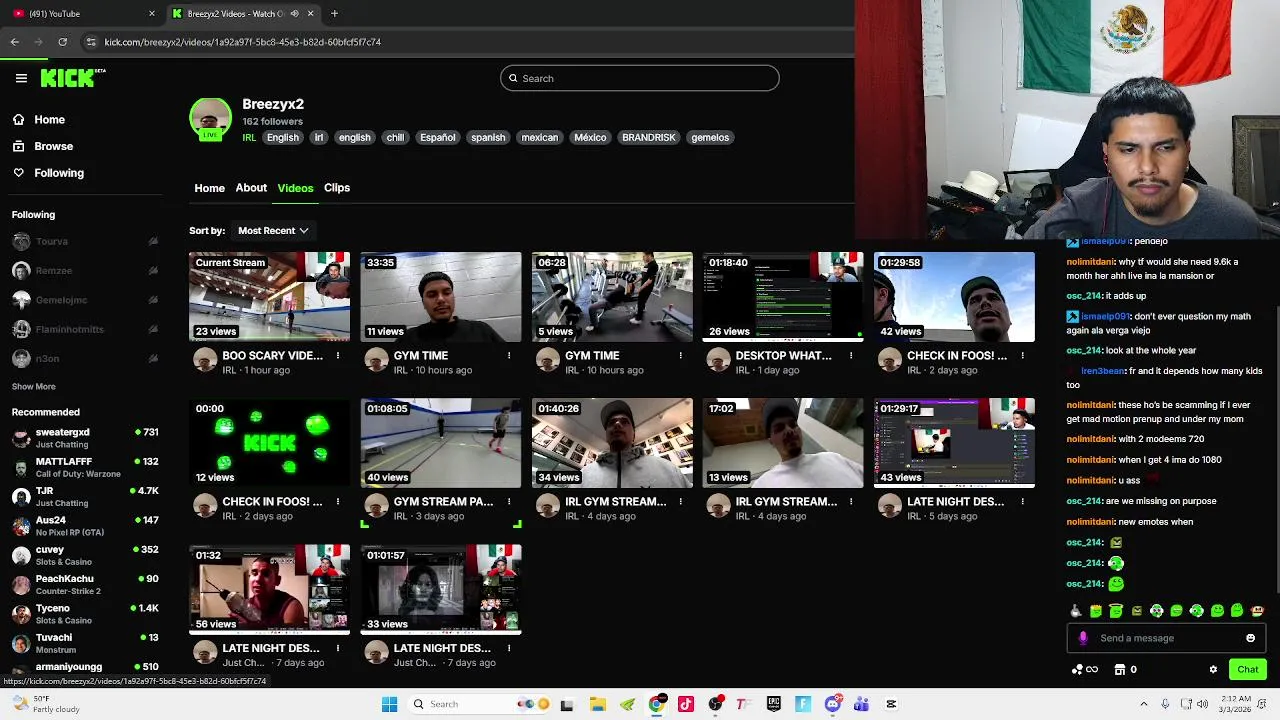Expand Show More in the Following list
Viewport: 1280px width, 720px height.
pyautogui.click(x=34, y=387)
